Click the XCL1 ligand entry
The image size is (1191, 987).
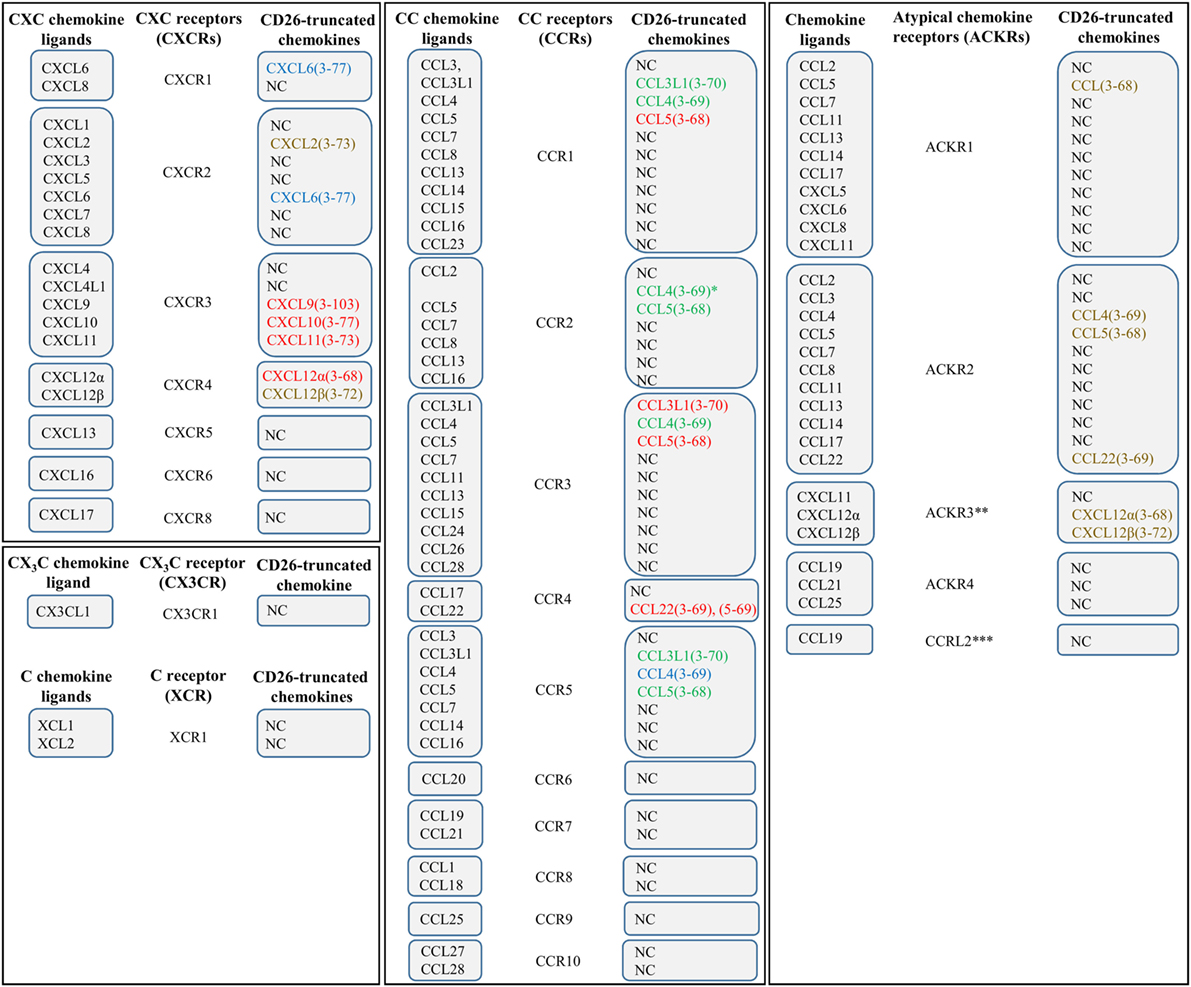pos(56,726)
